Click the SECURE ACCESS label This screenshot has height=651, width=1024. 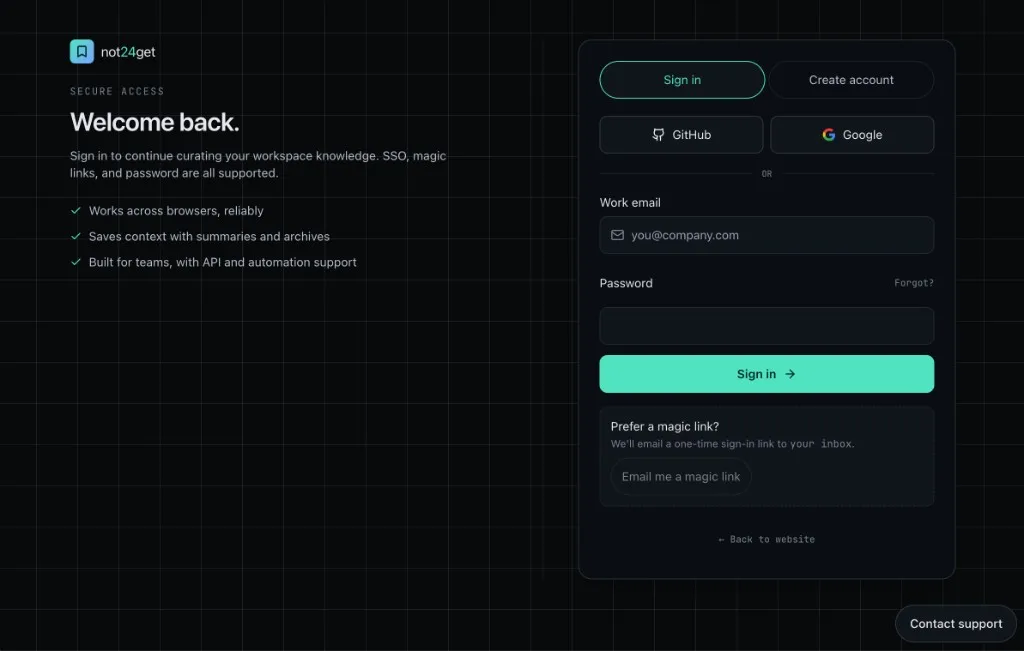[117, 91]
